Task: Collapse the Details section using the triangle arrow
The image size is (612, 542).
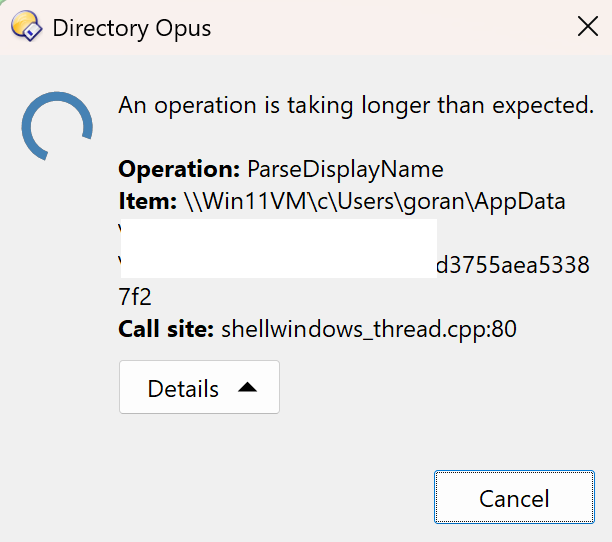Action: point(247,387)
